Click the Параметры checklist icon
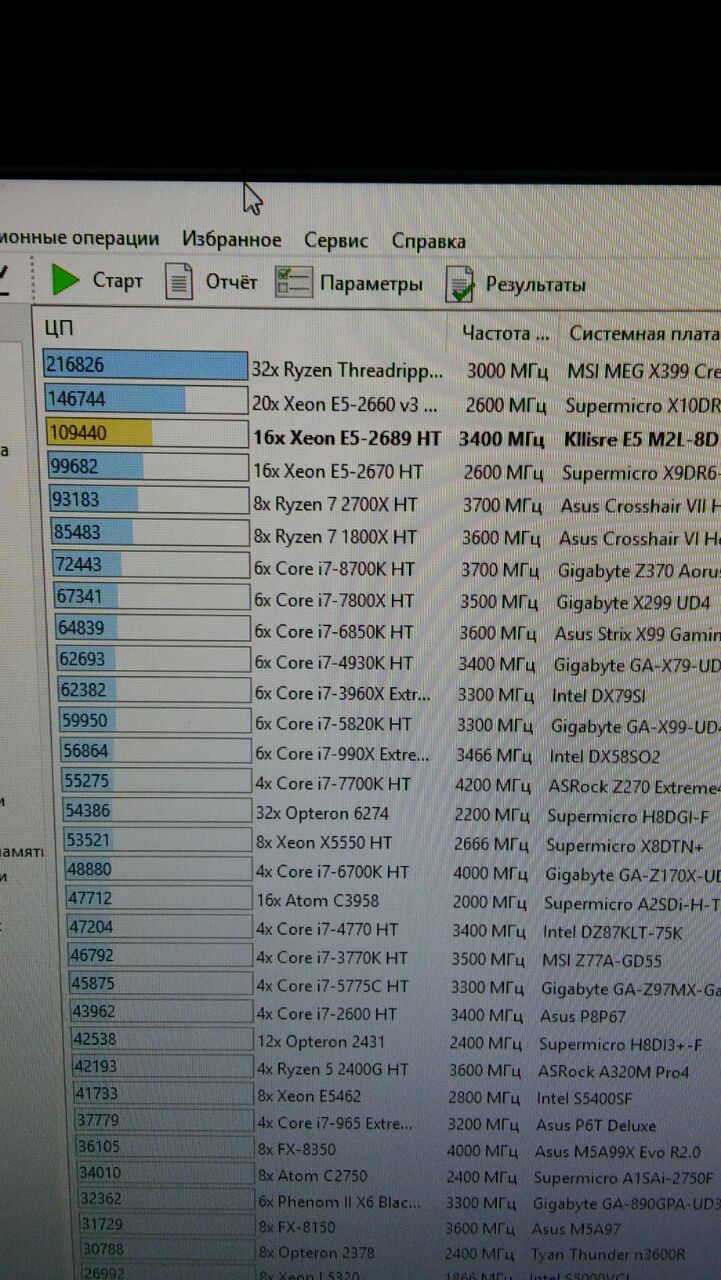 [x=293, y=282]
